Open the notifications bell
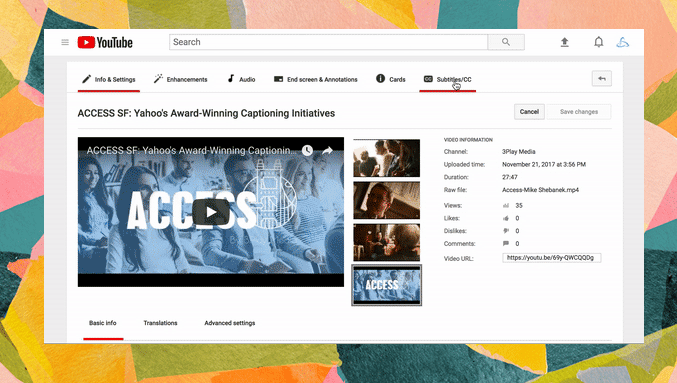The image size is (677, 383). pyautogui.click(x=598, y=42)
